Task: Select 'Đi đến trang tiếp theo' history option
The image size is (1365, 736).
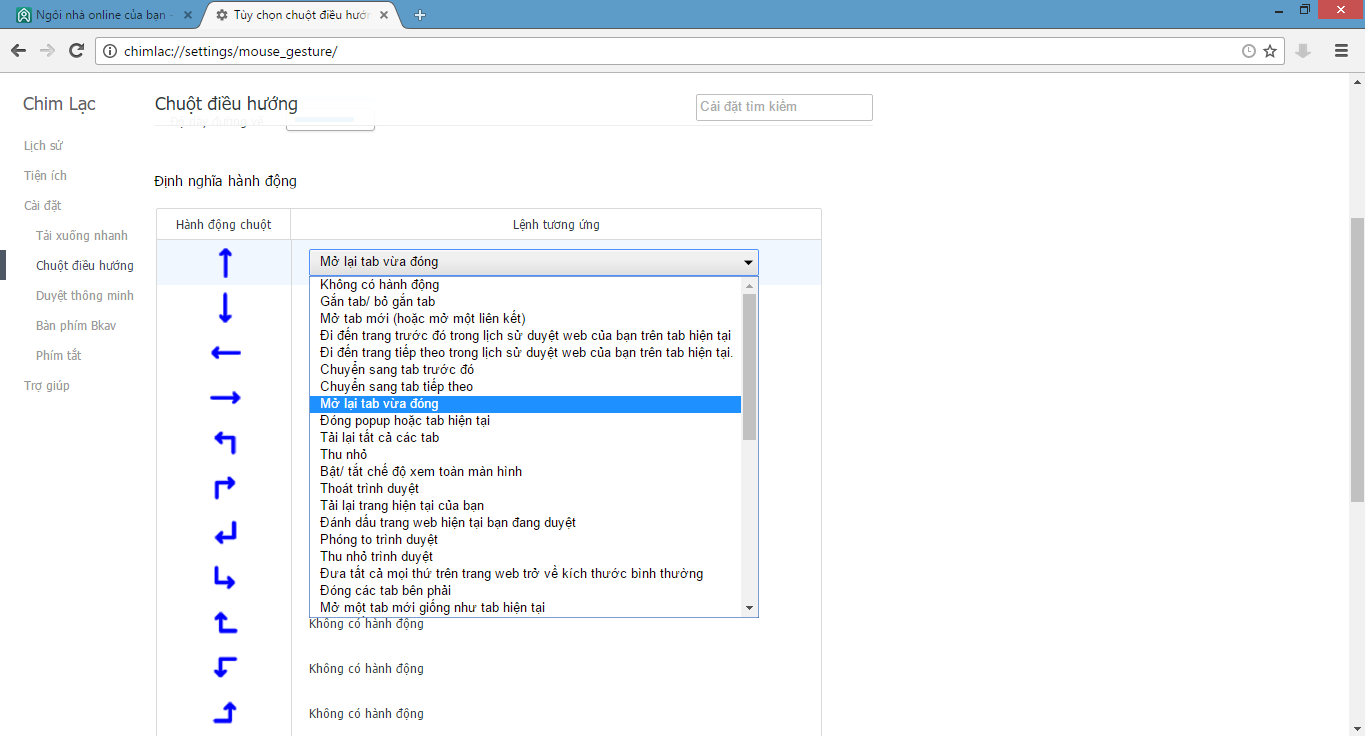Action: [525, 353]
